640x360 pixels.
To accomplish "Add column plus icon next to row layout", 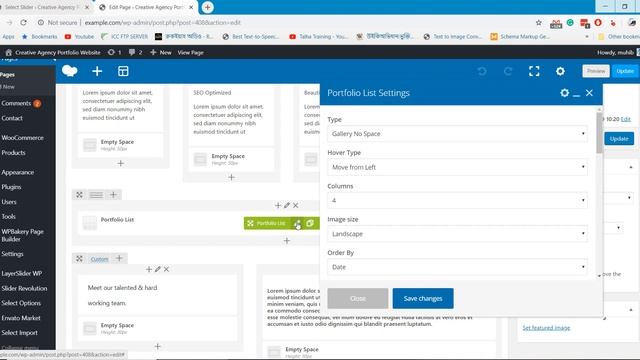I will point(113,195).
